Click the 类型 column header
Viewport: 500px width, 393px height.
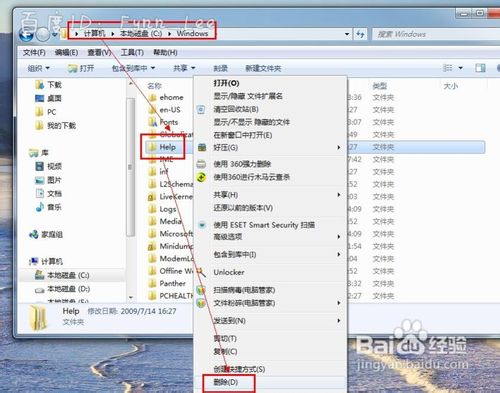(380, 86)
